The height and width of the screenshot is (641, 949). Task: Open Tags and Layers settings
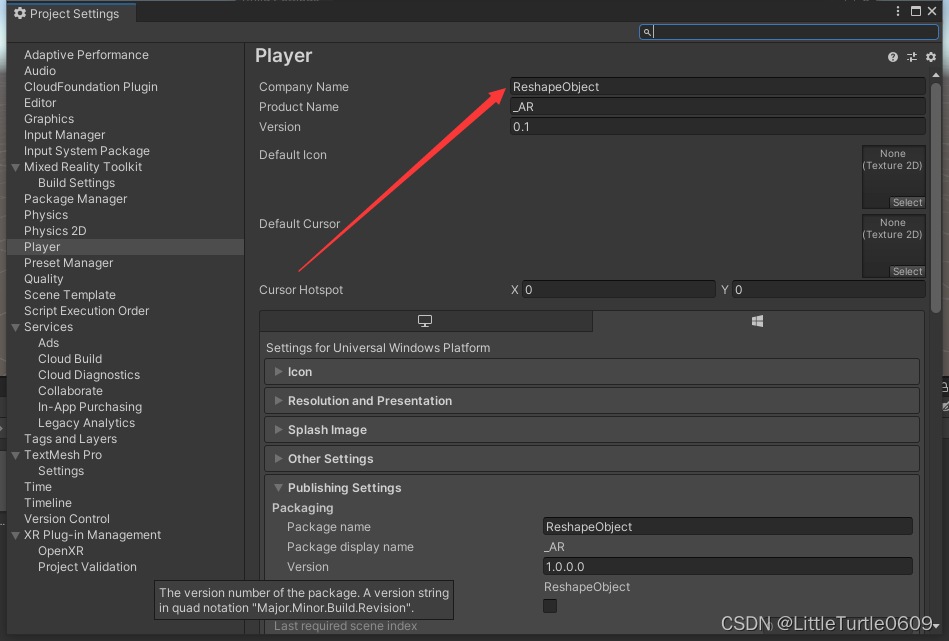coord(70,439)
